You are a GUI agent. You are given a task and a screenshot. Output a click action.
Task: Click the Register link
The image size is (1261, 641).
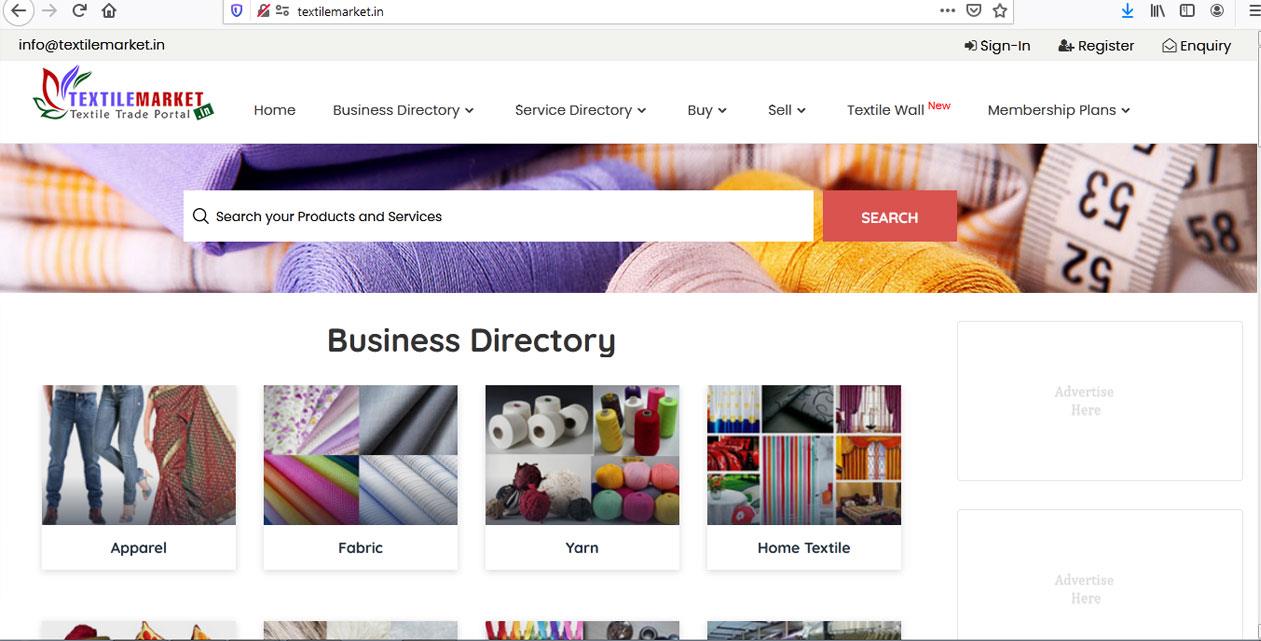1096,46
